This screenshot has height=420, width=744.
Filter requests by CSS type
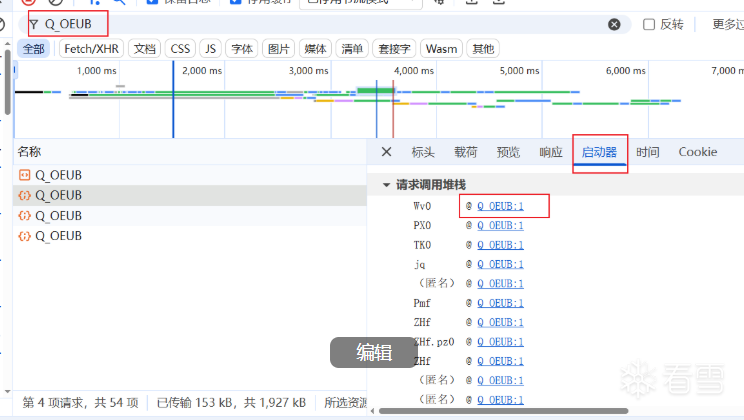(x=180, y=48)
